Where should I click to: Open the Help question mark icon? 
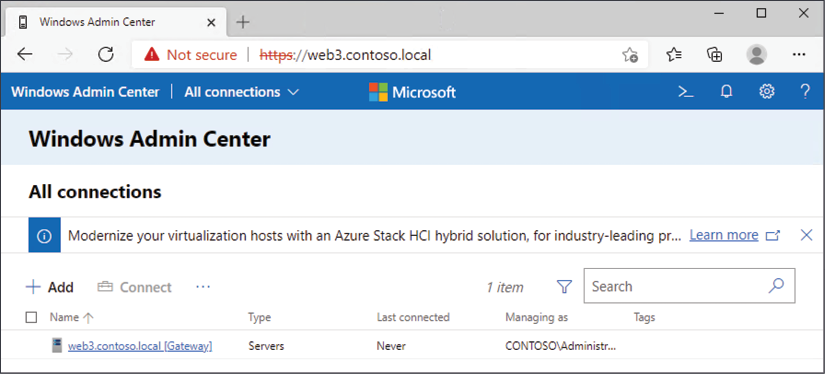tap(804, 92)
